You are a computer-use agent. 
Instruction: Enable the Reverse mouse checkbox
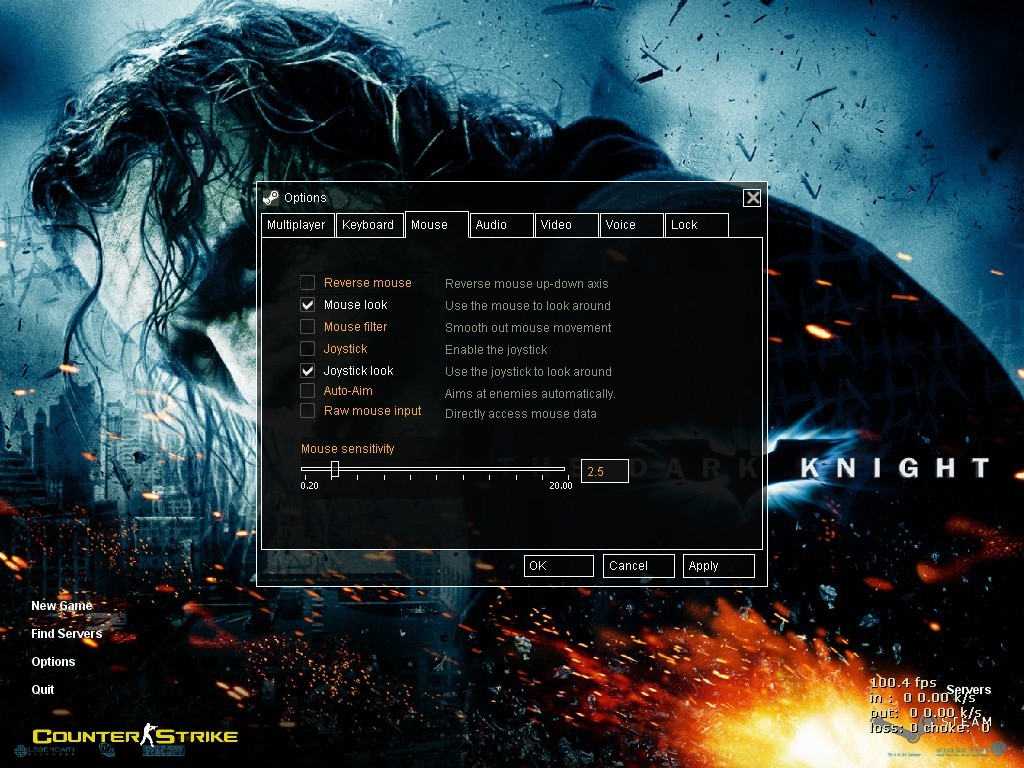[308, 282]
